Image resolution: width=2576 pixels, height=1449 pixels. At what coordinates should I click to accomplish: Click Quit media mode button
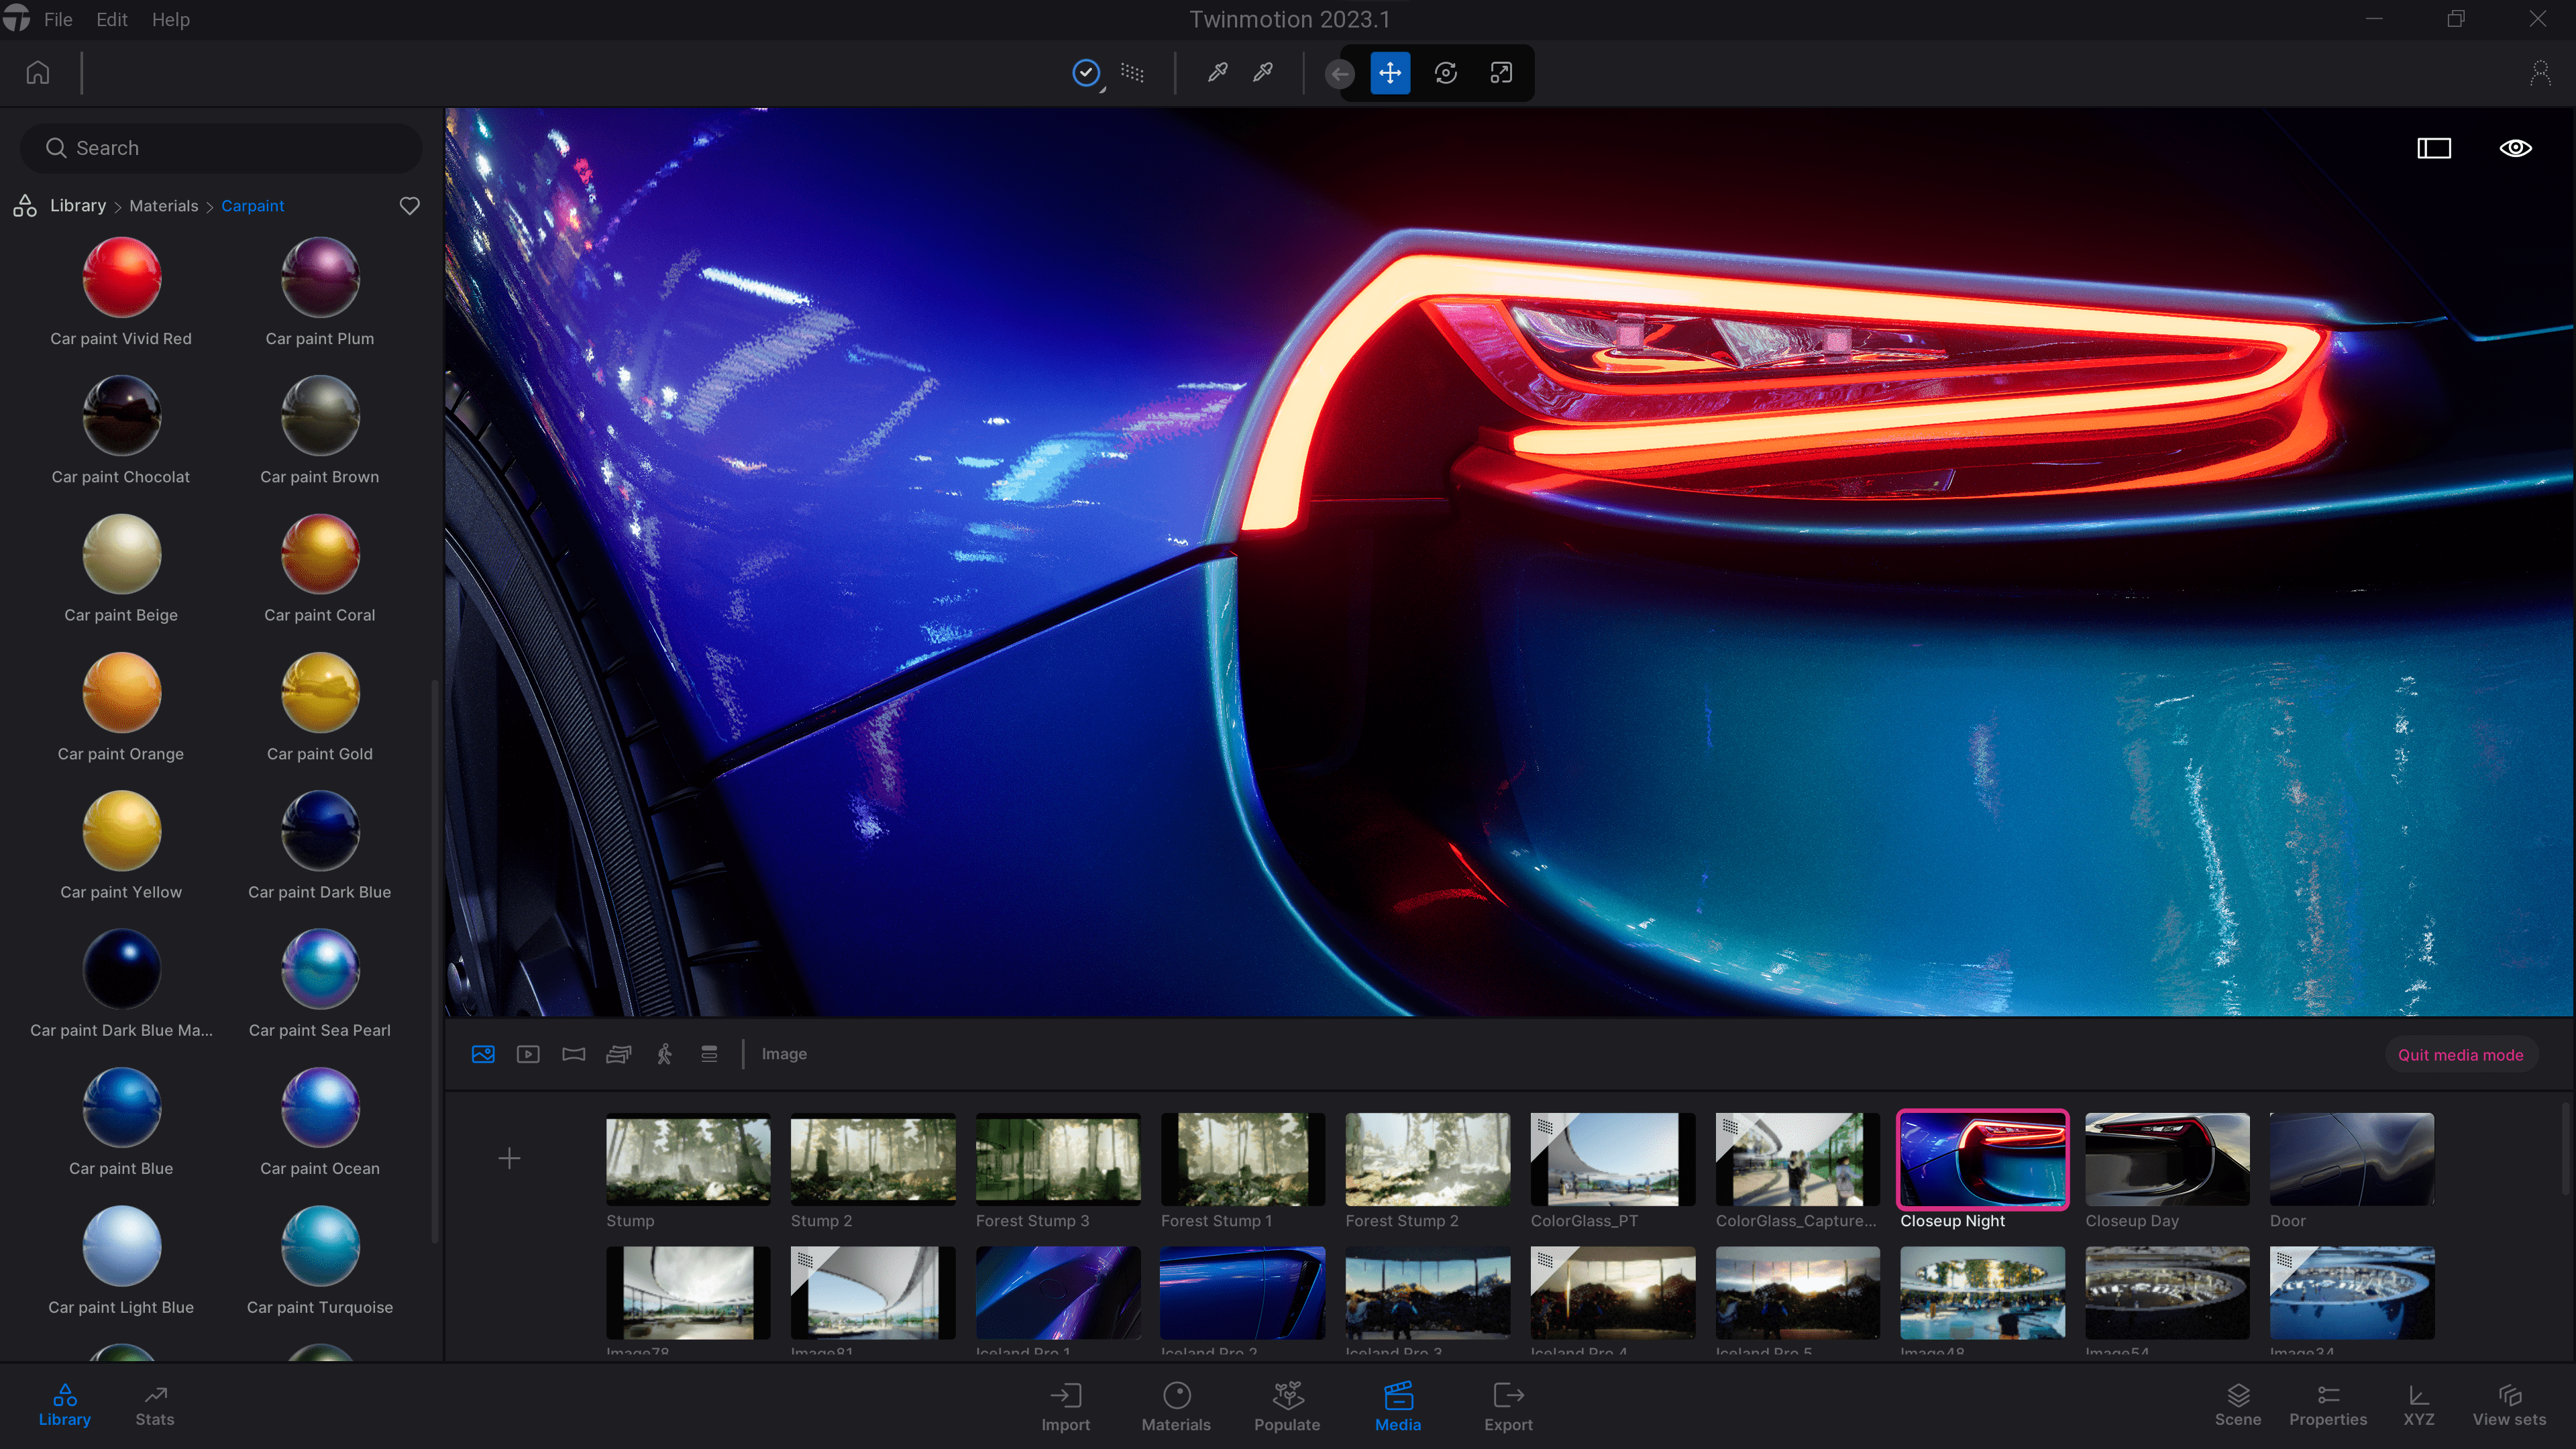[x=2460, y=1055]
